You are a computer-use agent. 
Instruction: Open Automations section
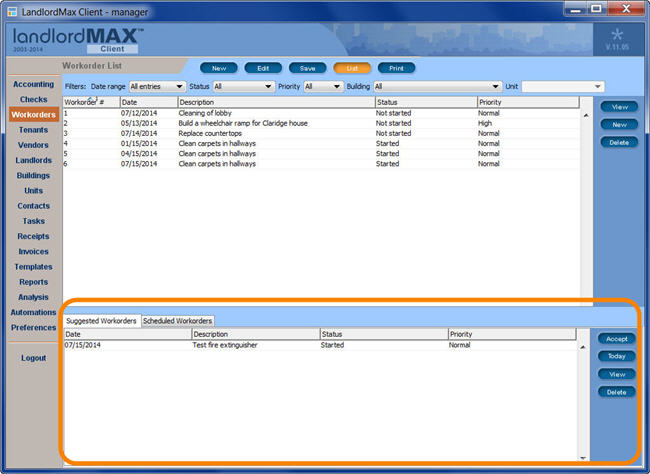click(34, 312)
